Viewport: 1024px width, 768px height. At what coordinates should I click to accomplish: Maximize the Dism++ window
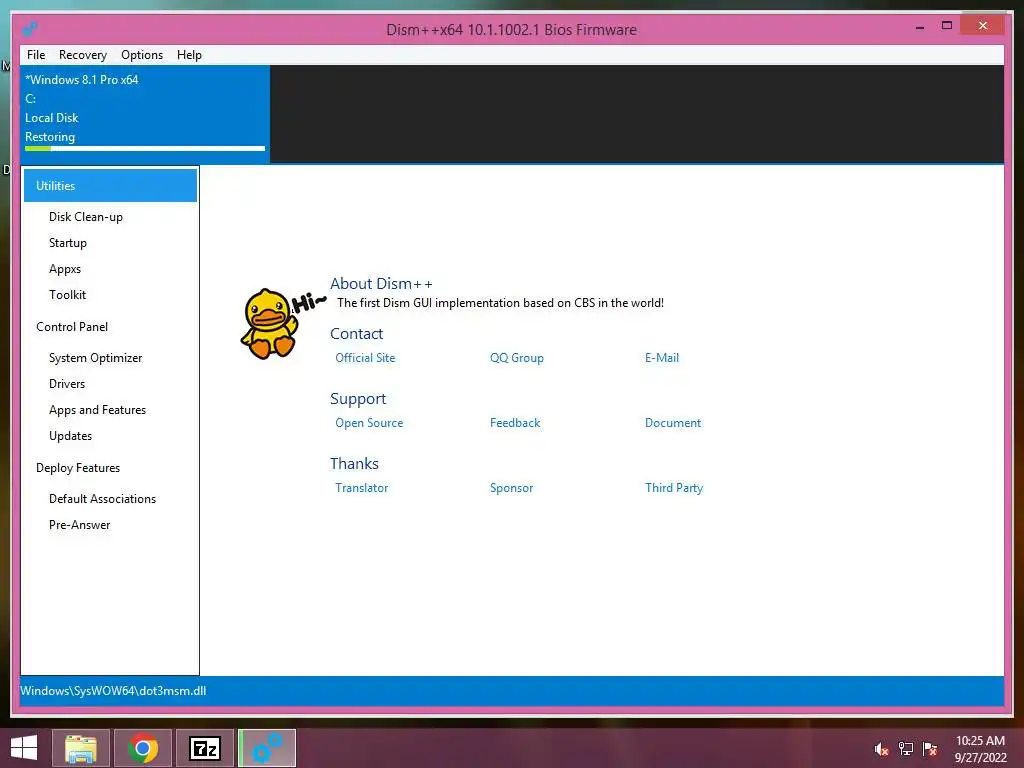tap(946, 26)
